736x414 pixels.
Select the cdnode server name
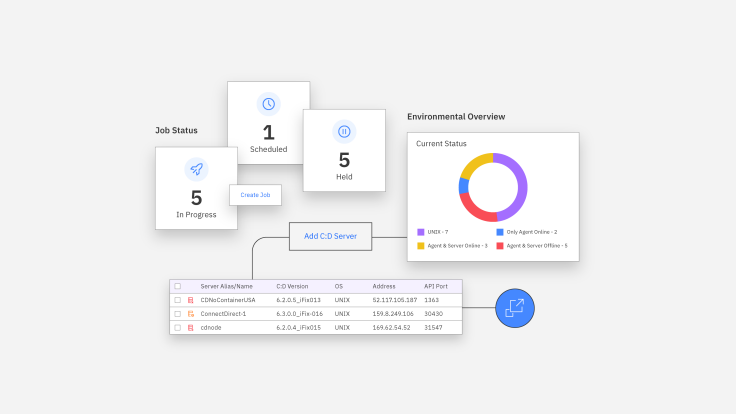(x=211, y=328)
